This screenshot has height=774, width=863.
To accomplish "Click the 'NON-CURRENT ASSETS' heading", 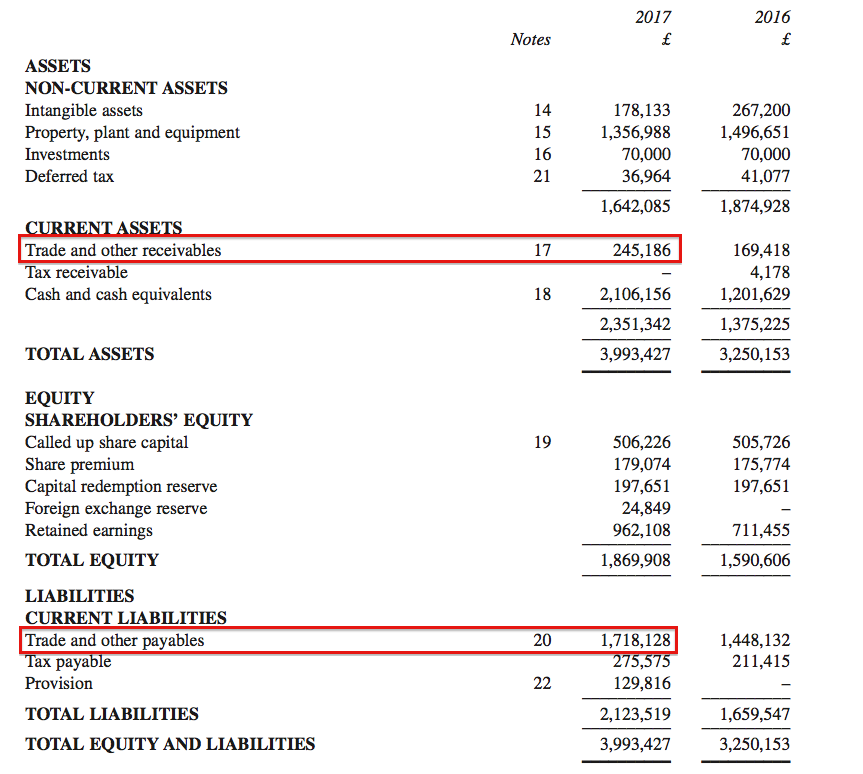I will pyautogui.click(x=126, y=89).
